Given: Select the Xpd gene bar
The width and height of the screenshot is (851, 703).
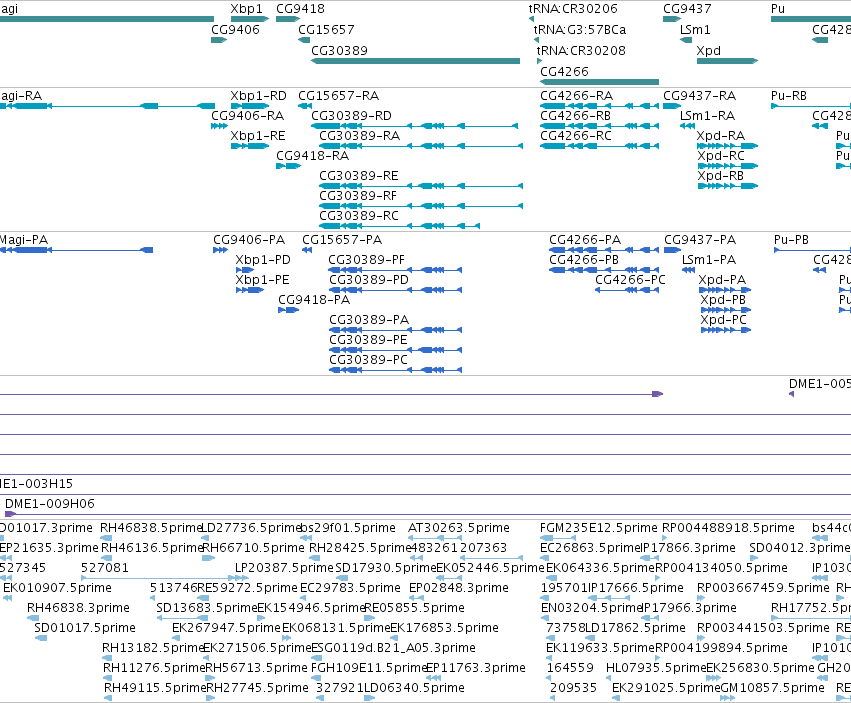Looking at the screenshot, I should click(727, 61).
